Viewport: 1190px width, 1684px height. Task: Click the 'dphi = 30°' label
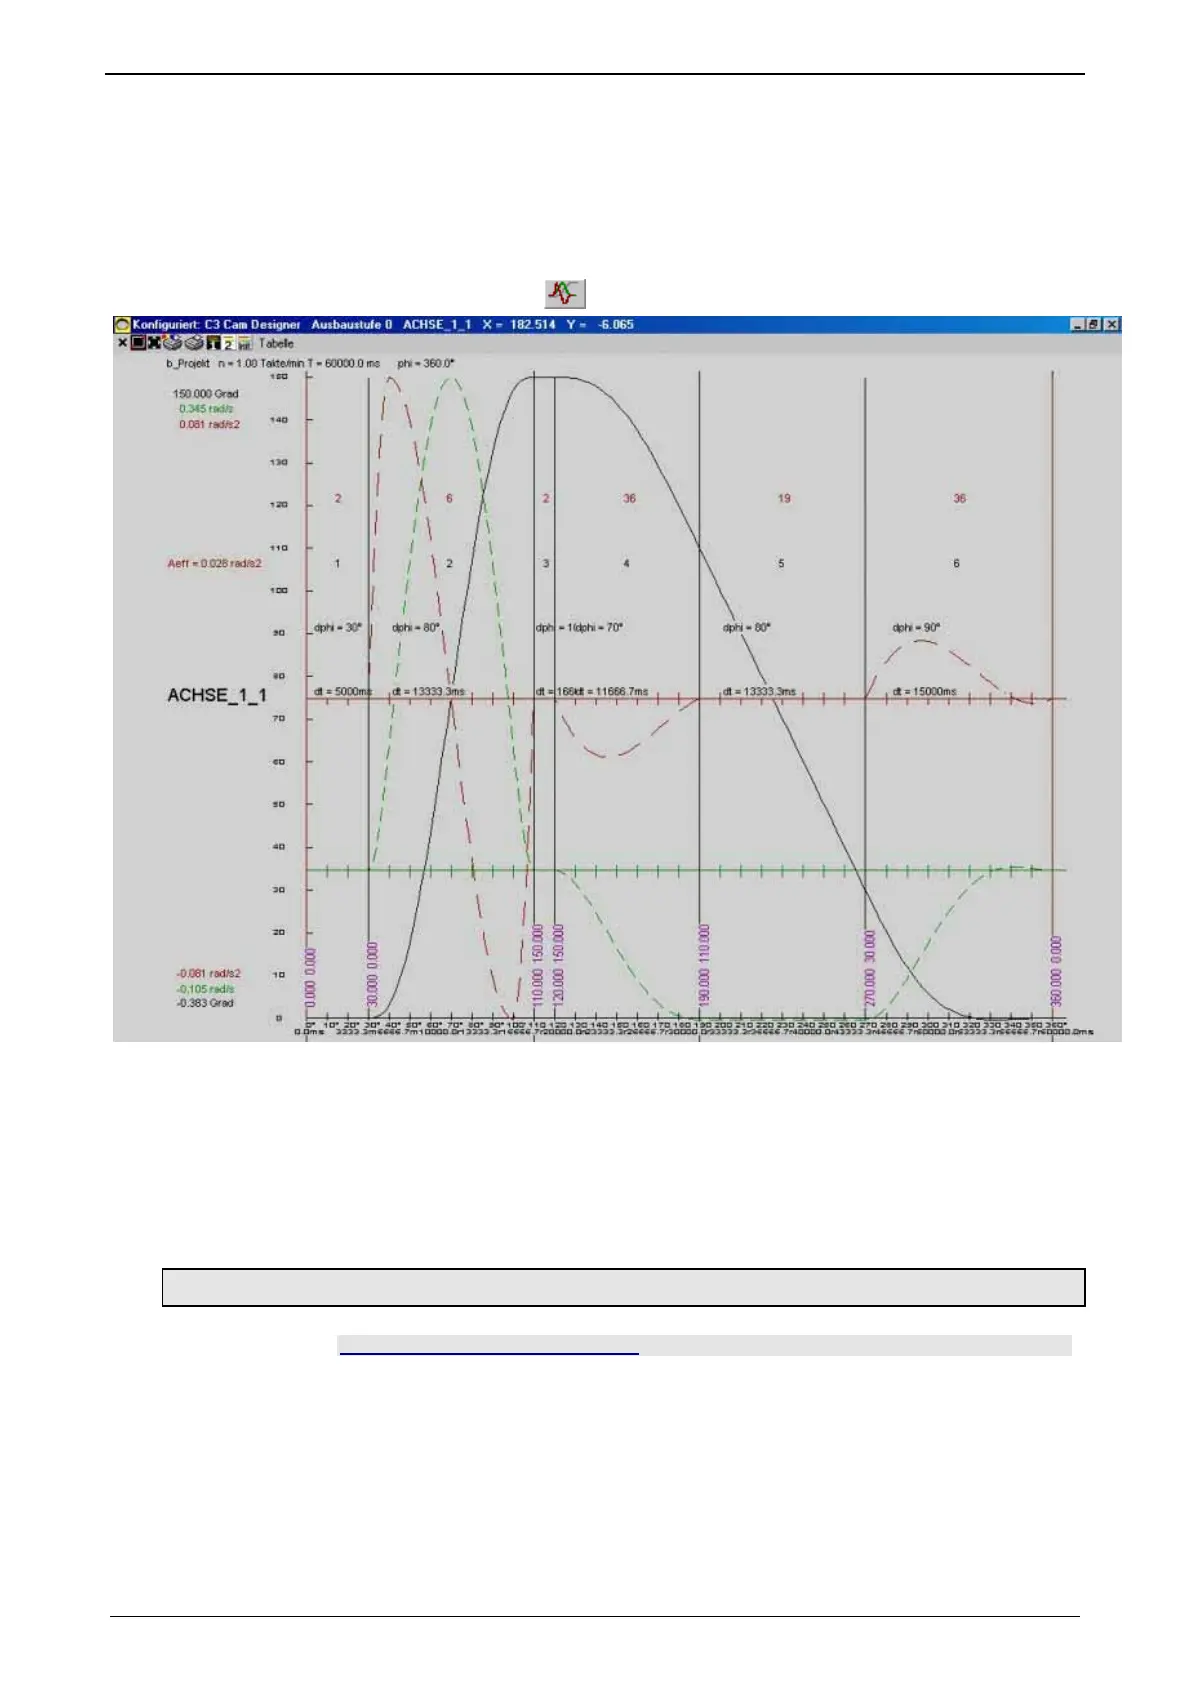[338, 628]
